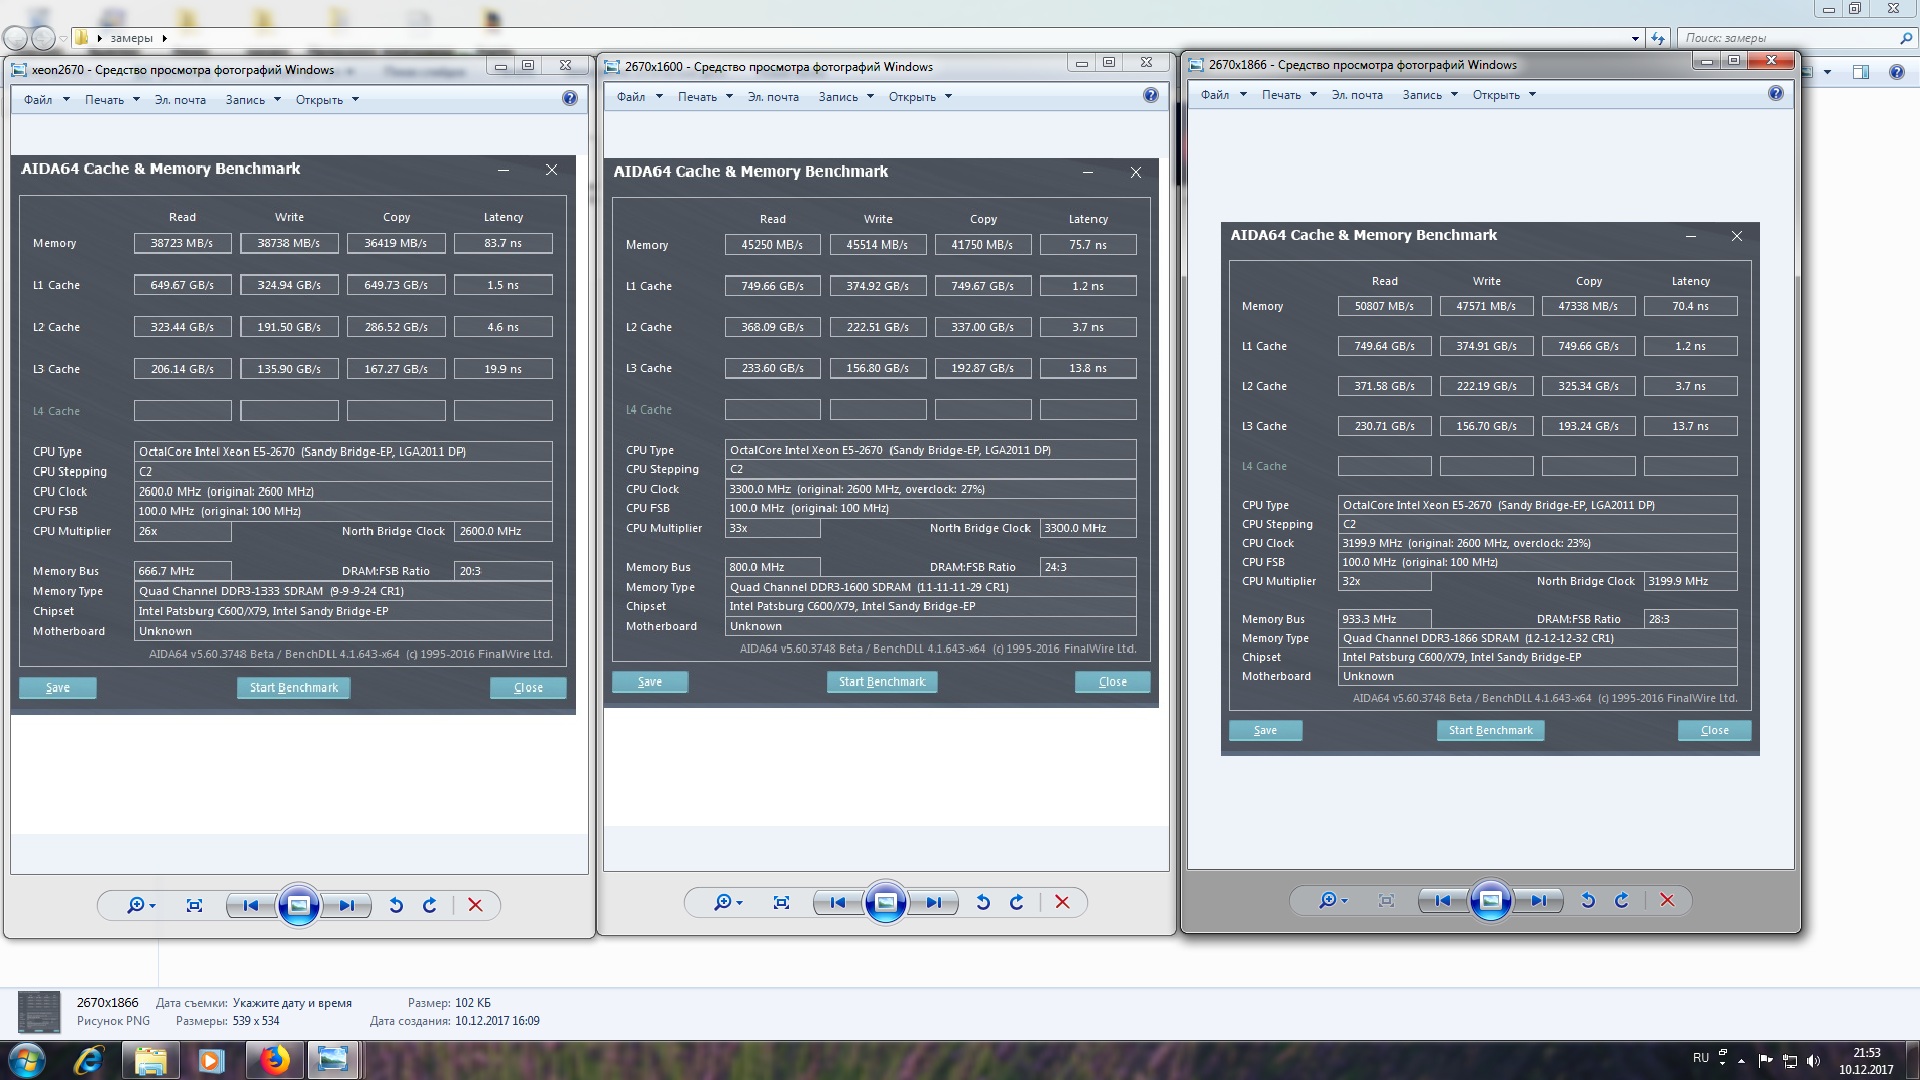Screen dimensions: 1920x1080
Task: Open Firefox from the taskbar
Action: click(274, 1060)
